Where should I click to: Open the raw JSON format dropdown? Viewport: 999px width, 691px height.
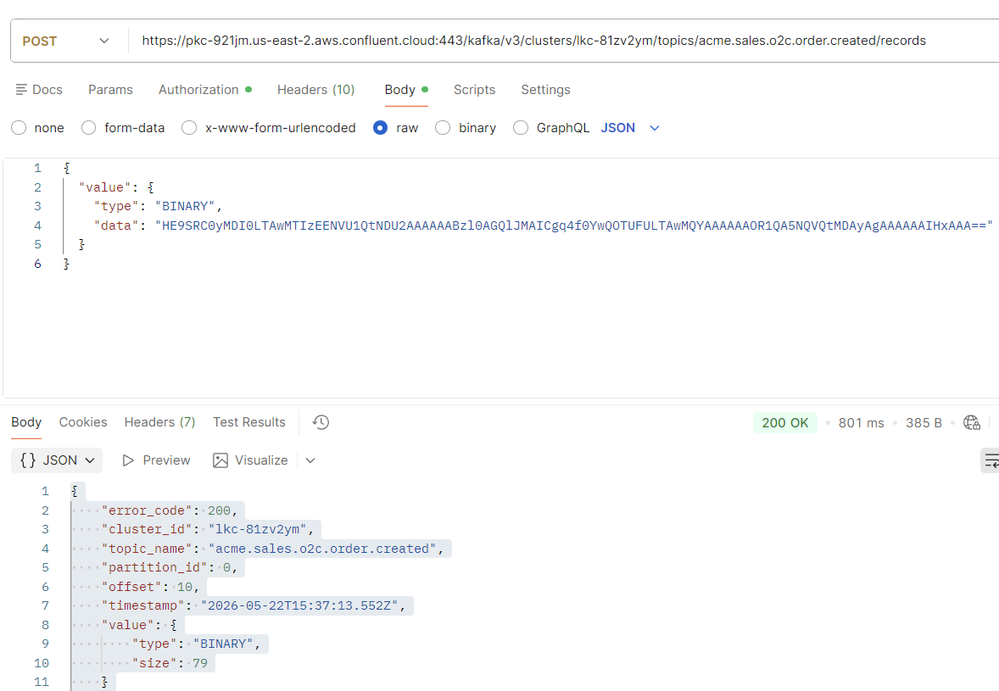point(630,128)
